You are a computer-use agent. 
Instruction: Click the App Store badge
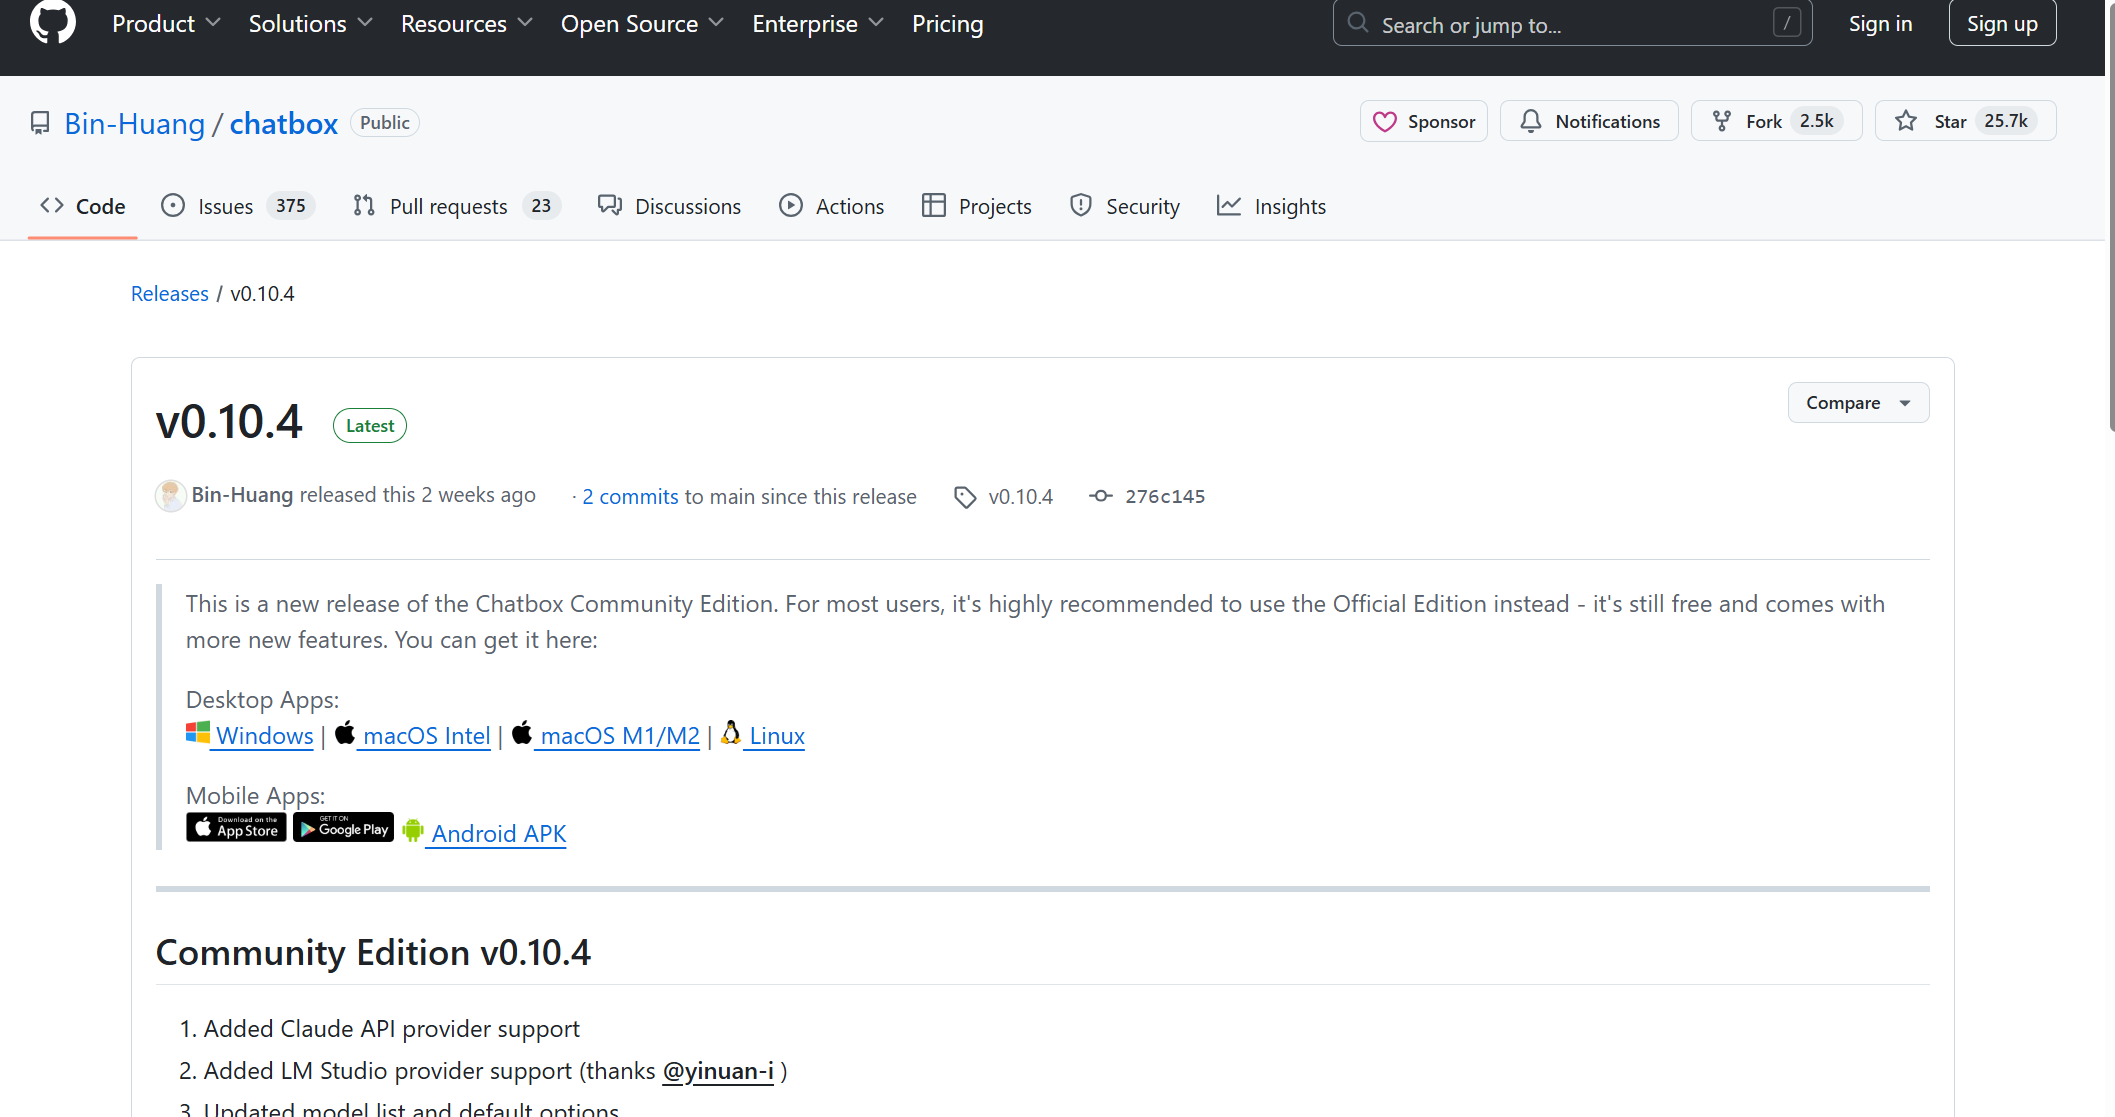coord(236,827)
